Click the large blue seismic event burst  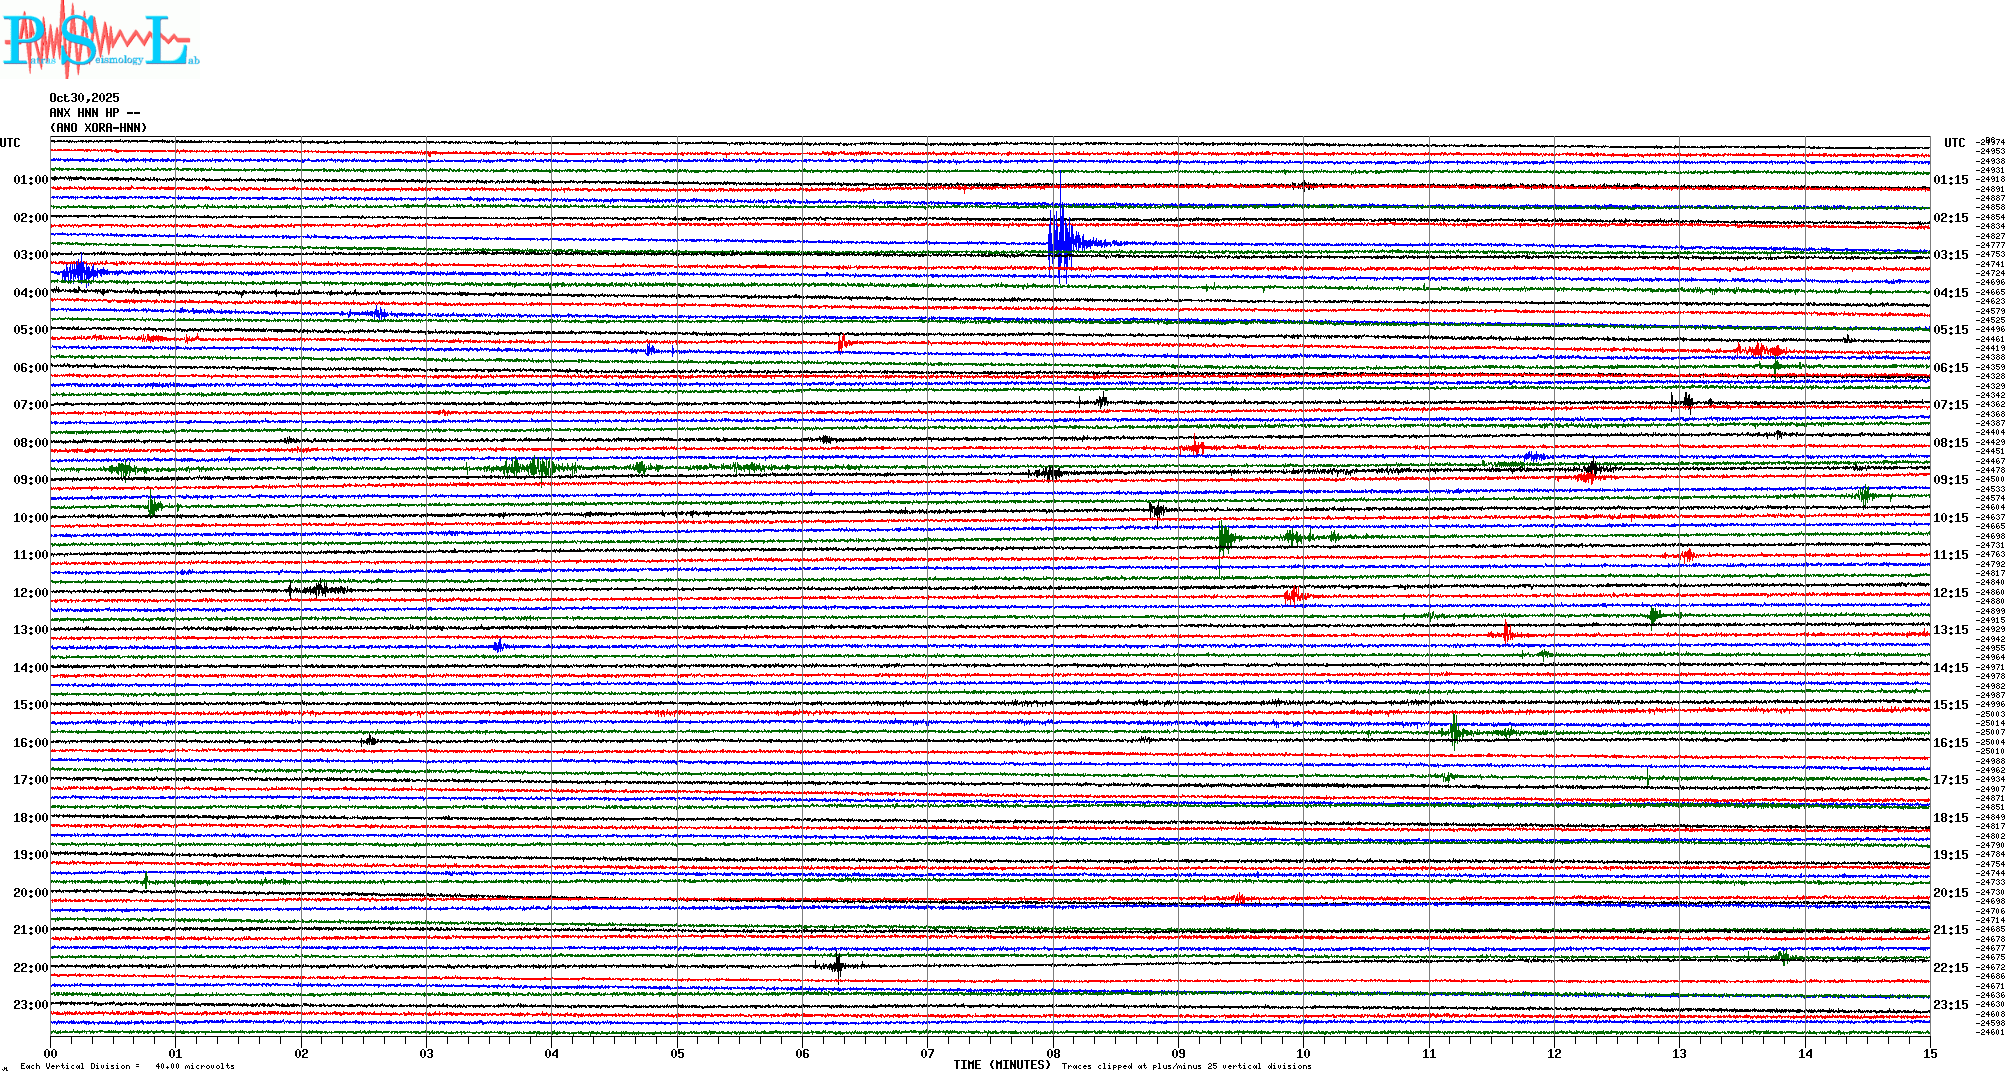pyautogui.click(x=1062, y=240)
